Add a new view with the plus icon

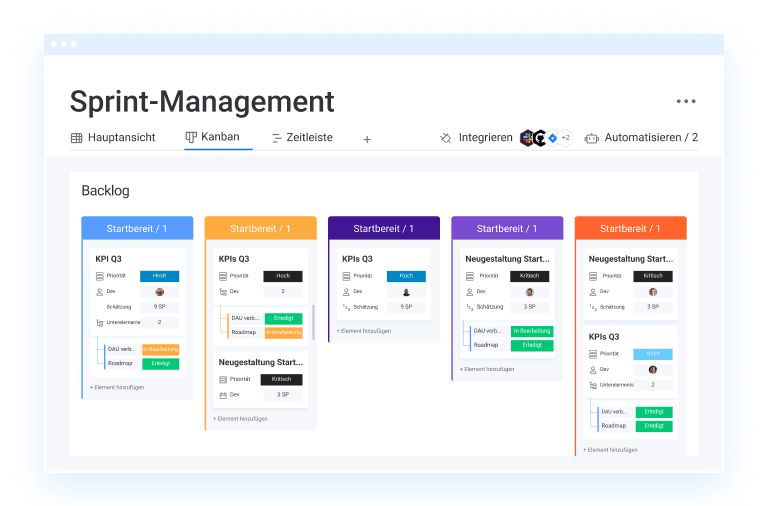pos(367,140)
